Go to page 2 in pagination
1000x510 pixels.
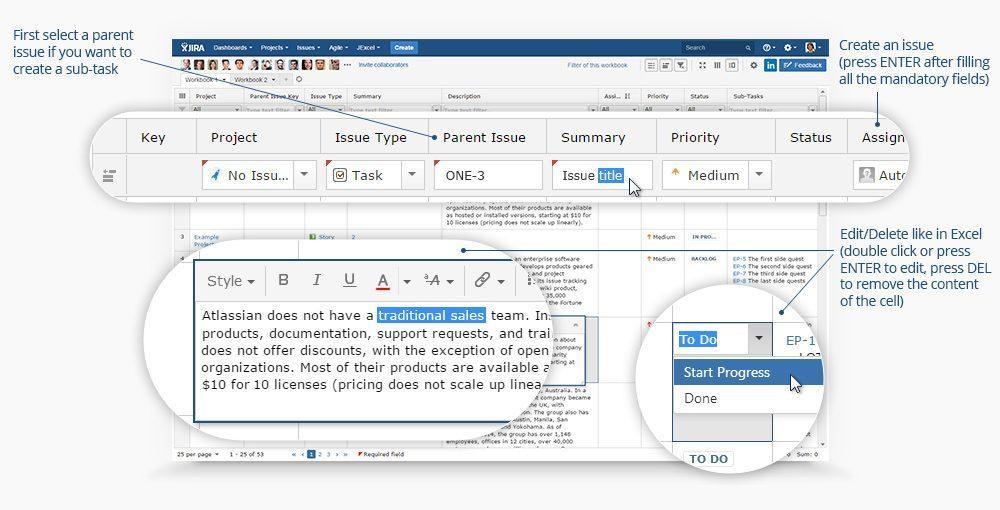pos(320,455)
